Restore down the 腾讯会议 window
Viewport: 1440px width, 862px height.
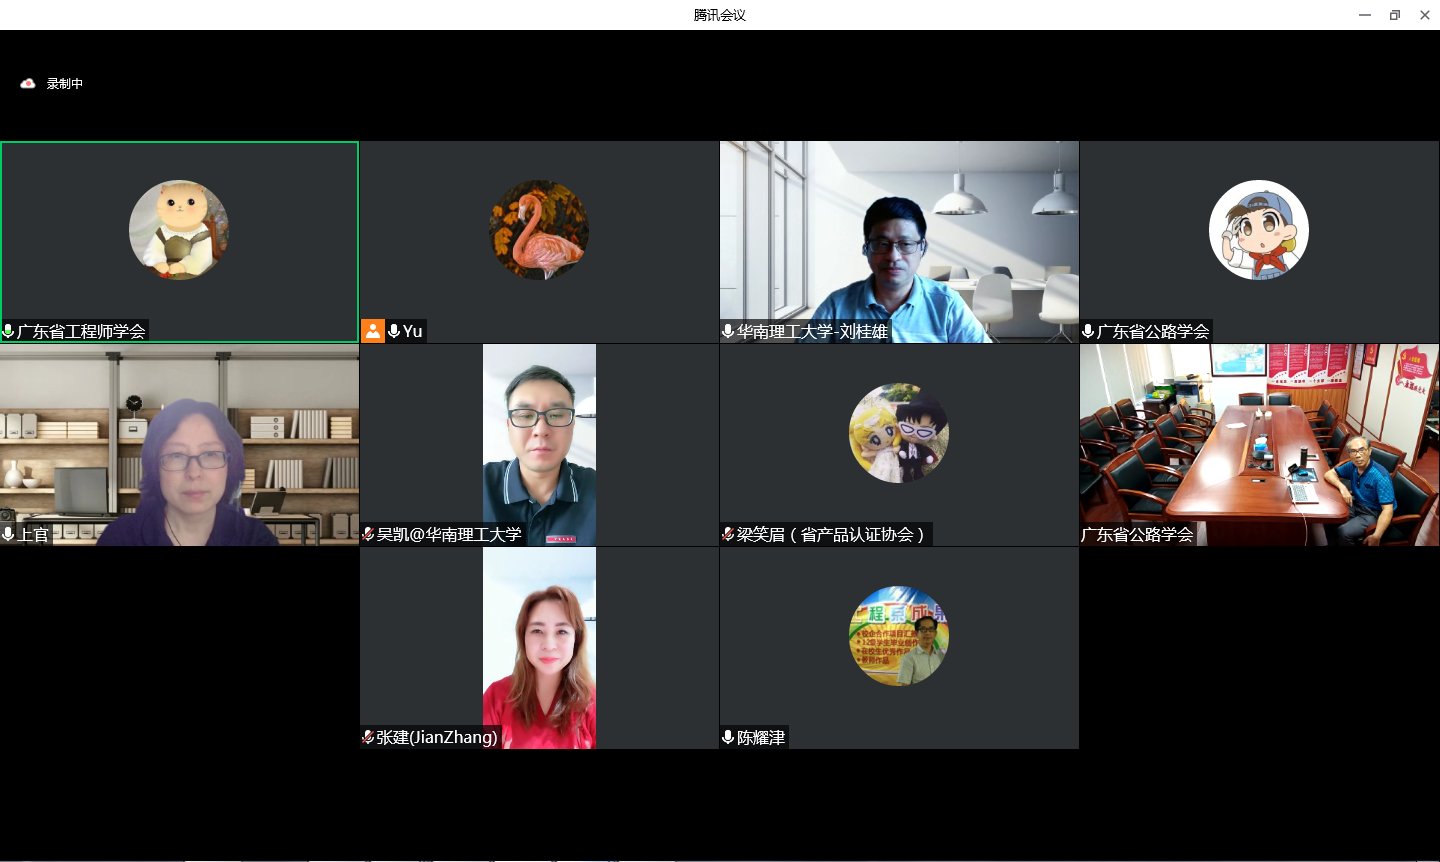pyautogui.click(x=1395, y=15)
